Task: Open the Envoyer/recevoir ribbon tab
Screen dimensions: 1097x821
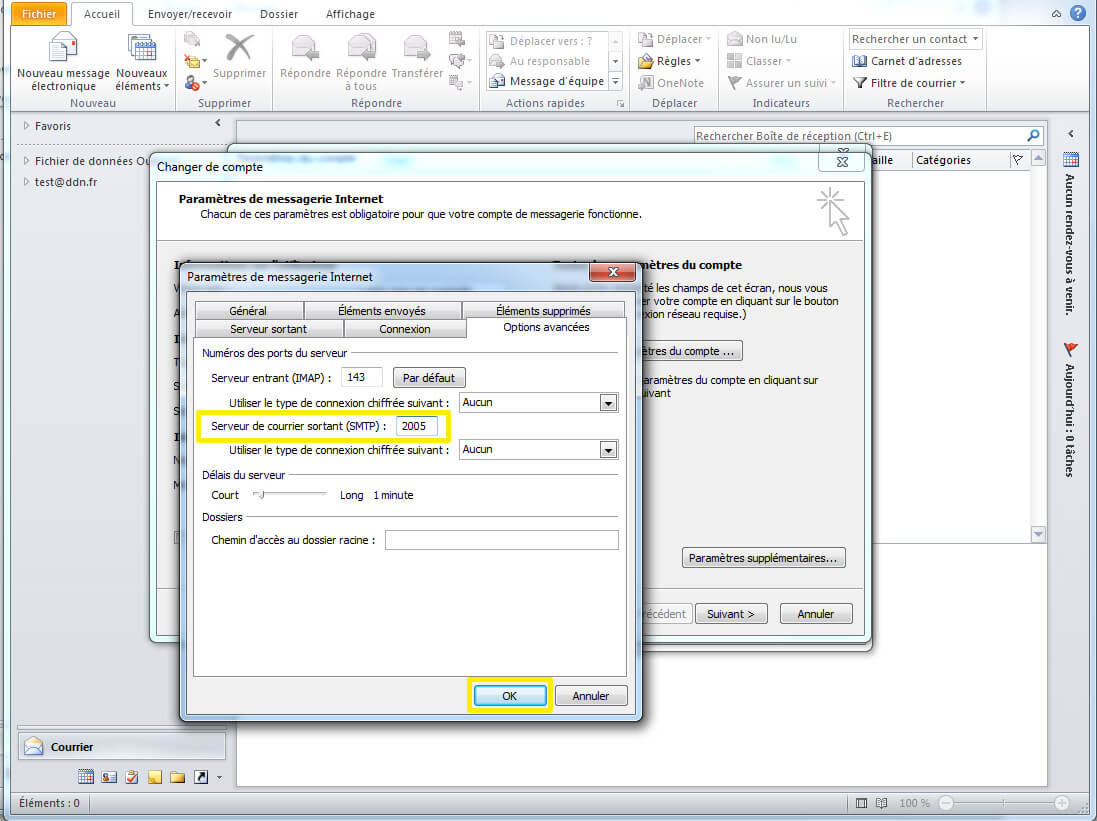Action: (189, 14)
